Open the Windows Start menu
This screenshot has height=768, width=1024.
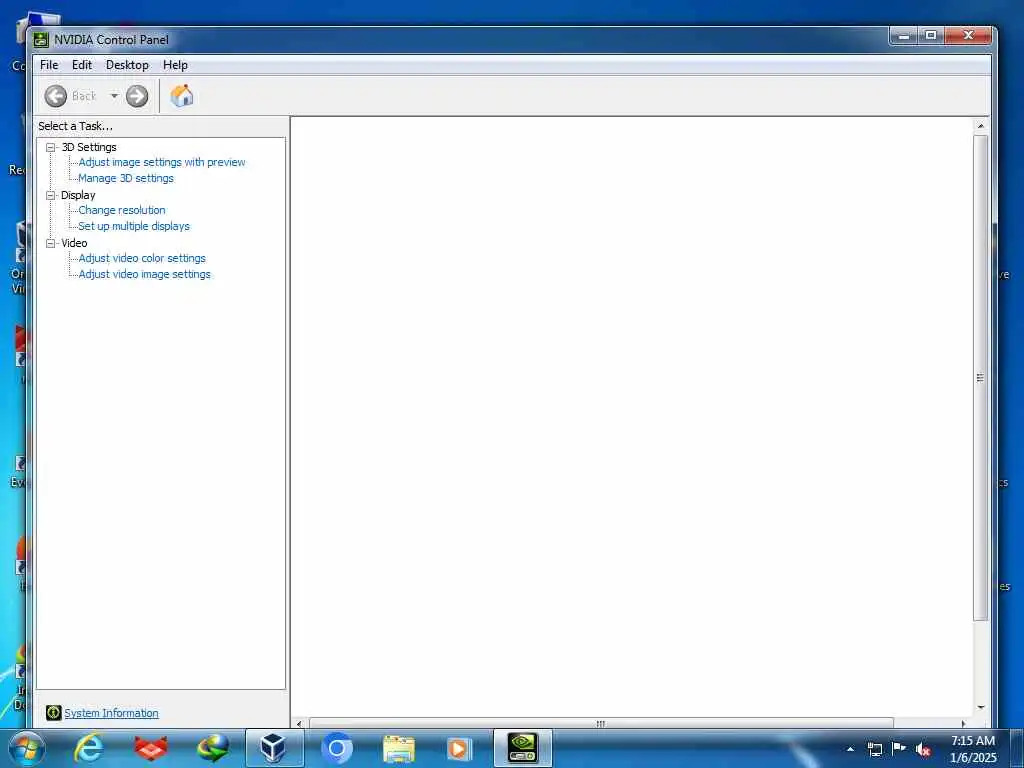coord(27,748)
